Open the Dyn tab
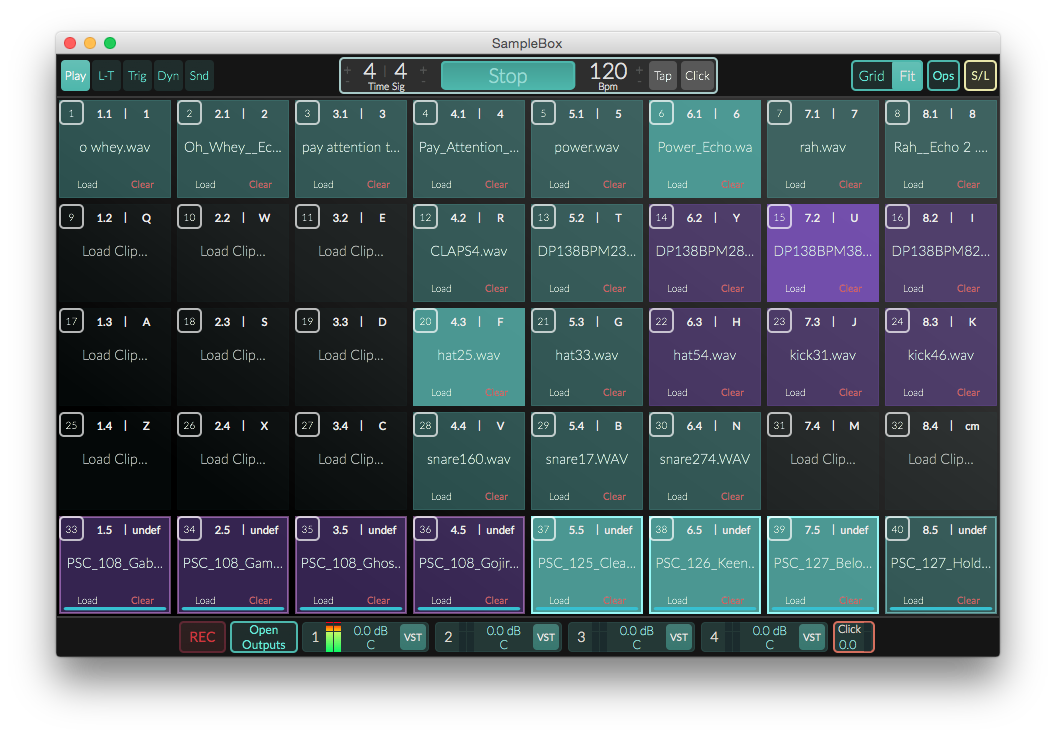This screenshot has height=737, width=1056. point(168,75)
